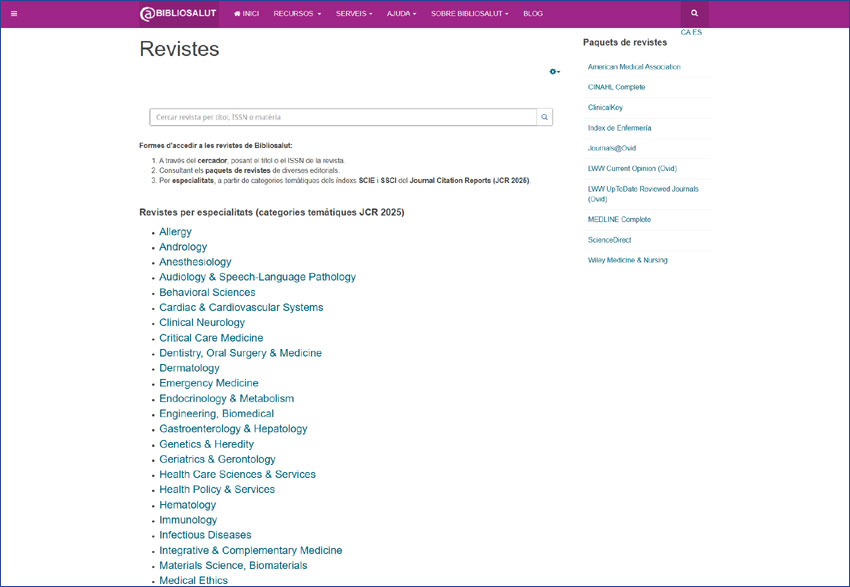
Task: Expand the Ajuda menu
Action: (x=401, y=14)
